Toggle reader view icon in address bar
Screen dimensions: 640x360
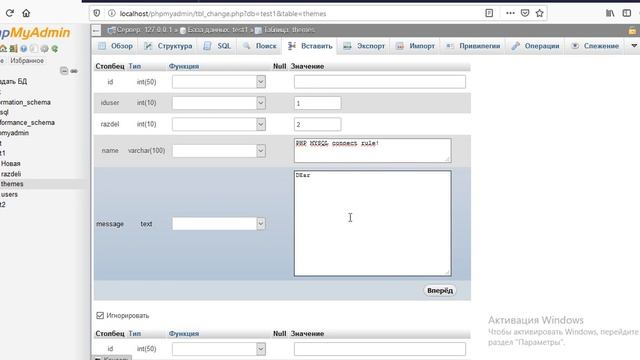point(489,13)
